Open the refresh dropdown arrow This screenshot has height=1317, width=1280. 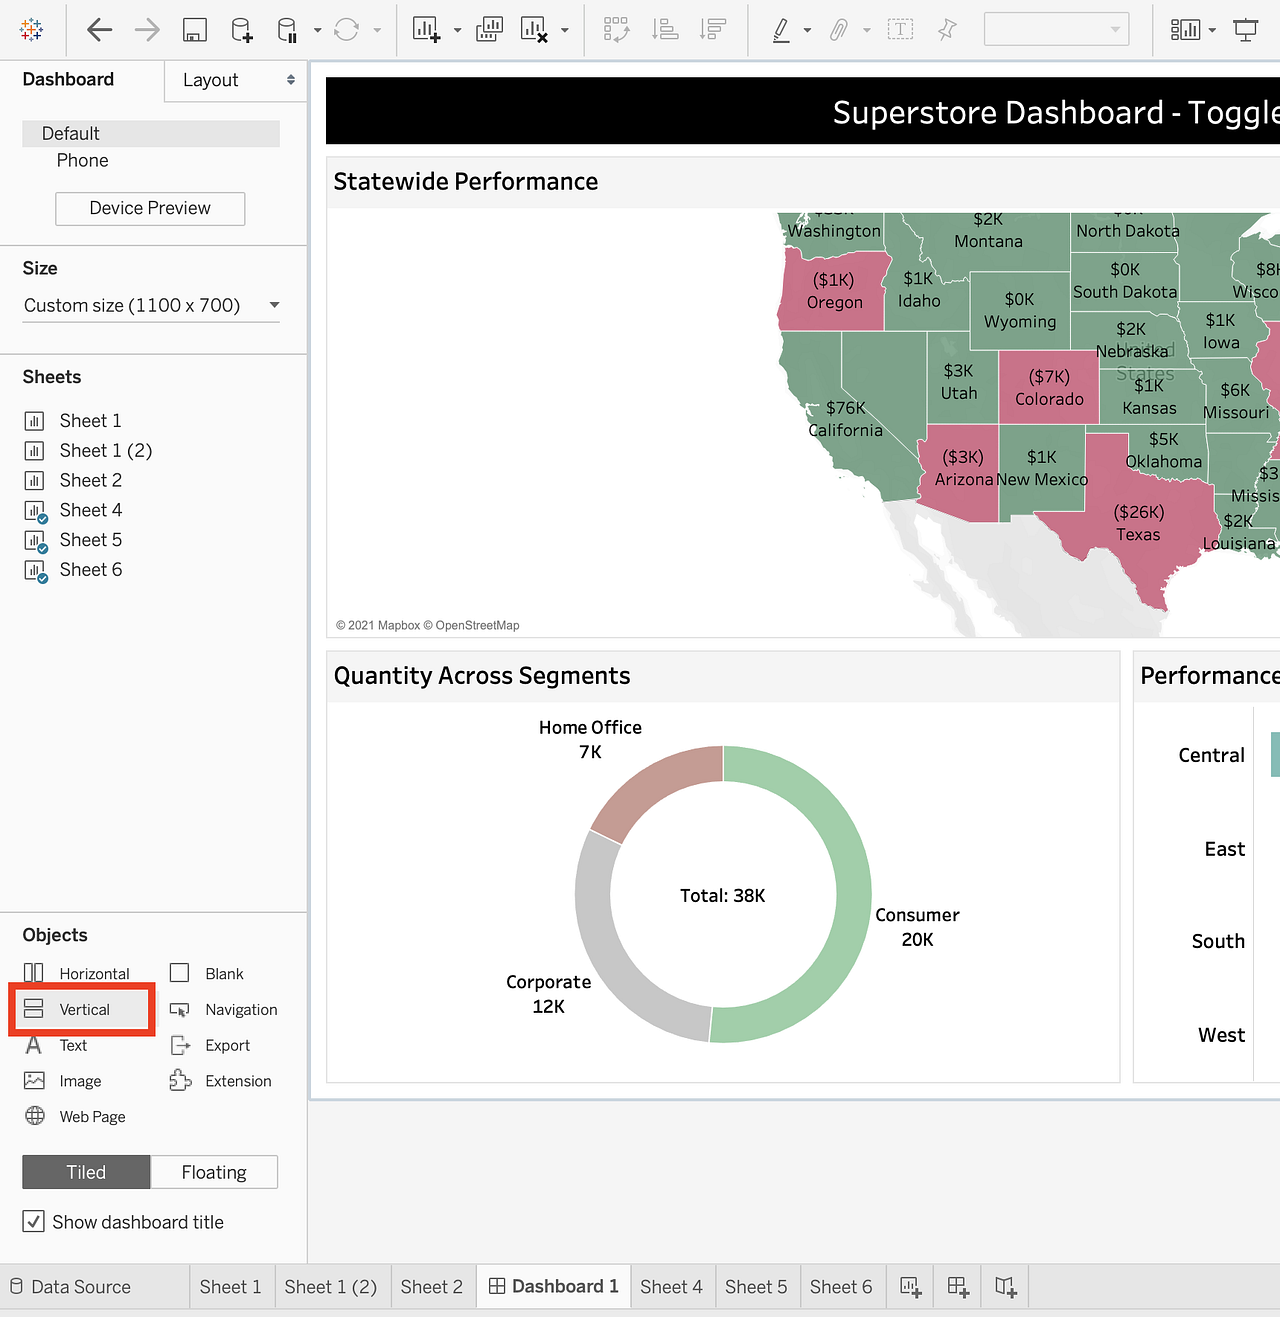coord(377,30)
